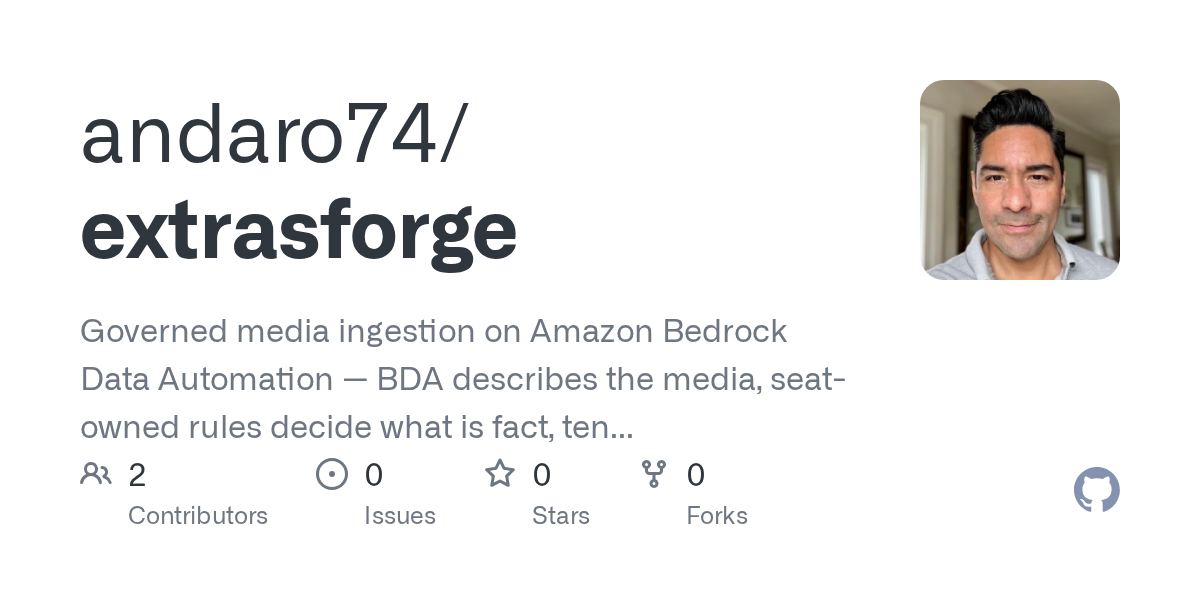
Task: Click the zero count beside the Issues icon
Action: point(373,475)
